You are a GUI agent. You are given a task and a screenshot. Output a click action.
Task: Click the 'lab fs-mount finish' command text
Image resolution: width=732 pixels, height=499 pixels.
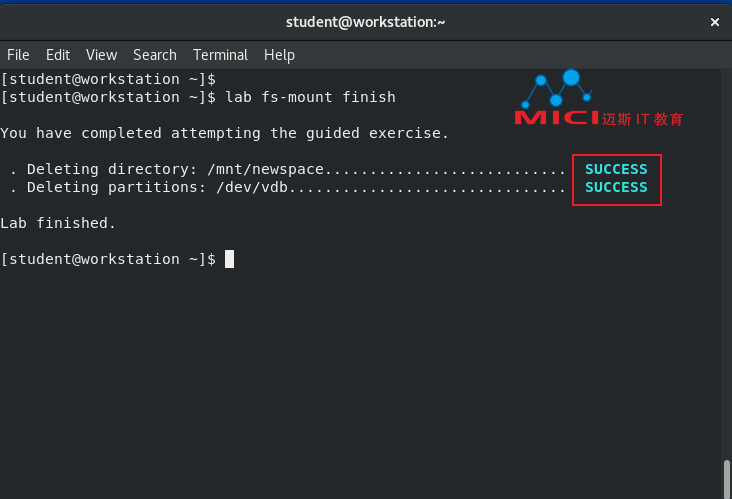310,97
